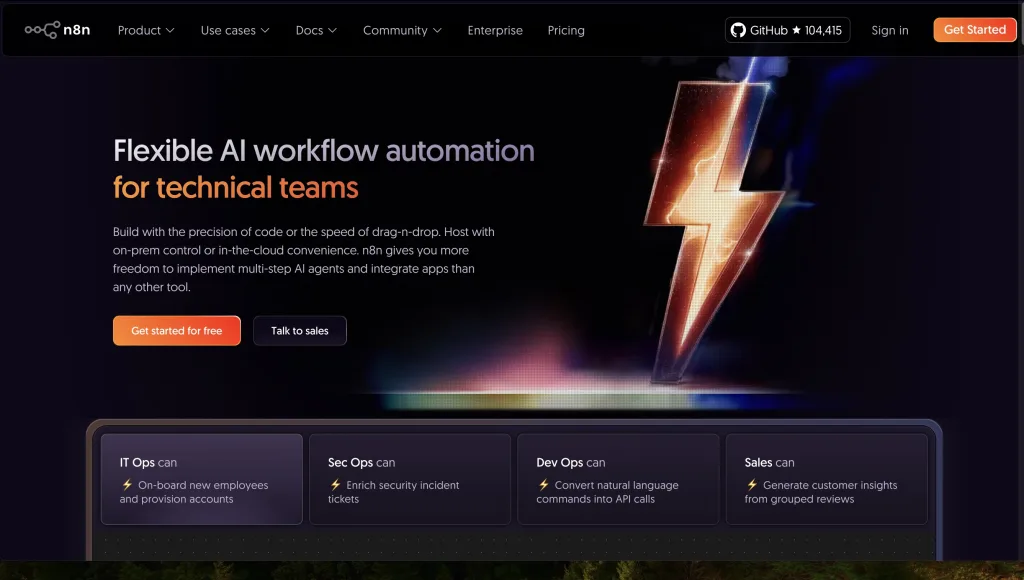Viewport: 1024px width, 580px height.
Task: Click paragraph starting 'Build with the precision'
Action: [x=304, y=259]
